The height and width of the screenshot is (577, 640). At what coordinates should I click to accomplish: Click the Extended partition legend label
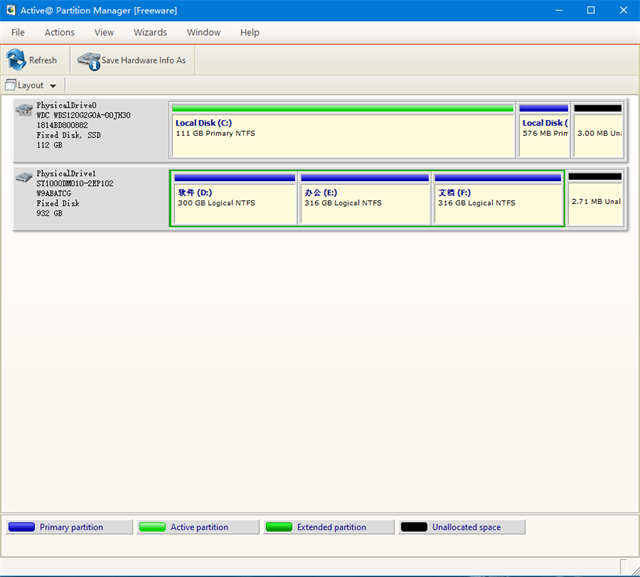331,527
